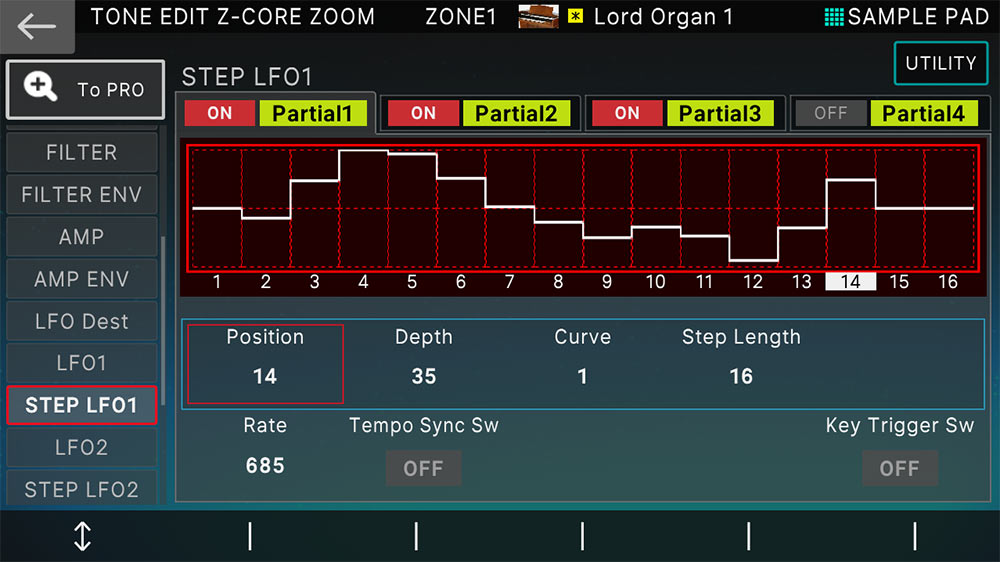Screen dimensions: 1000x562
Task: Open the FILTER ENV section
Action: [x=82, y=195]
